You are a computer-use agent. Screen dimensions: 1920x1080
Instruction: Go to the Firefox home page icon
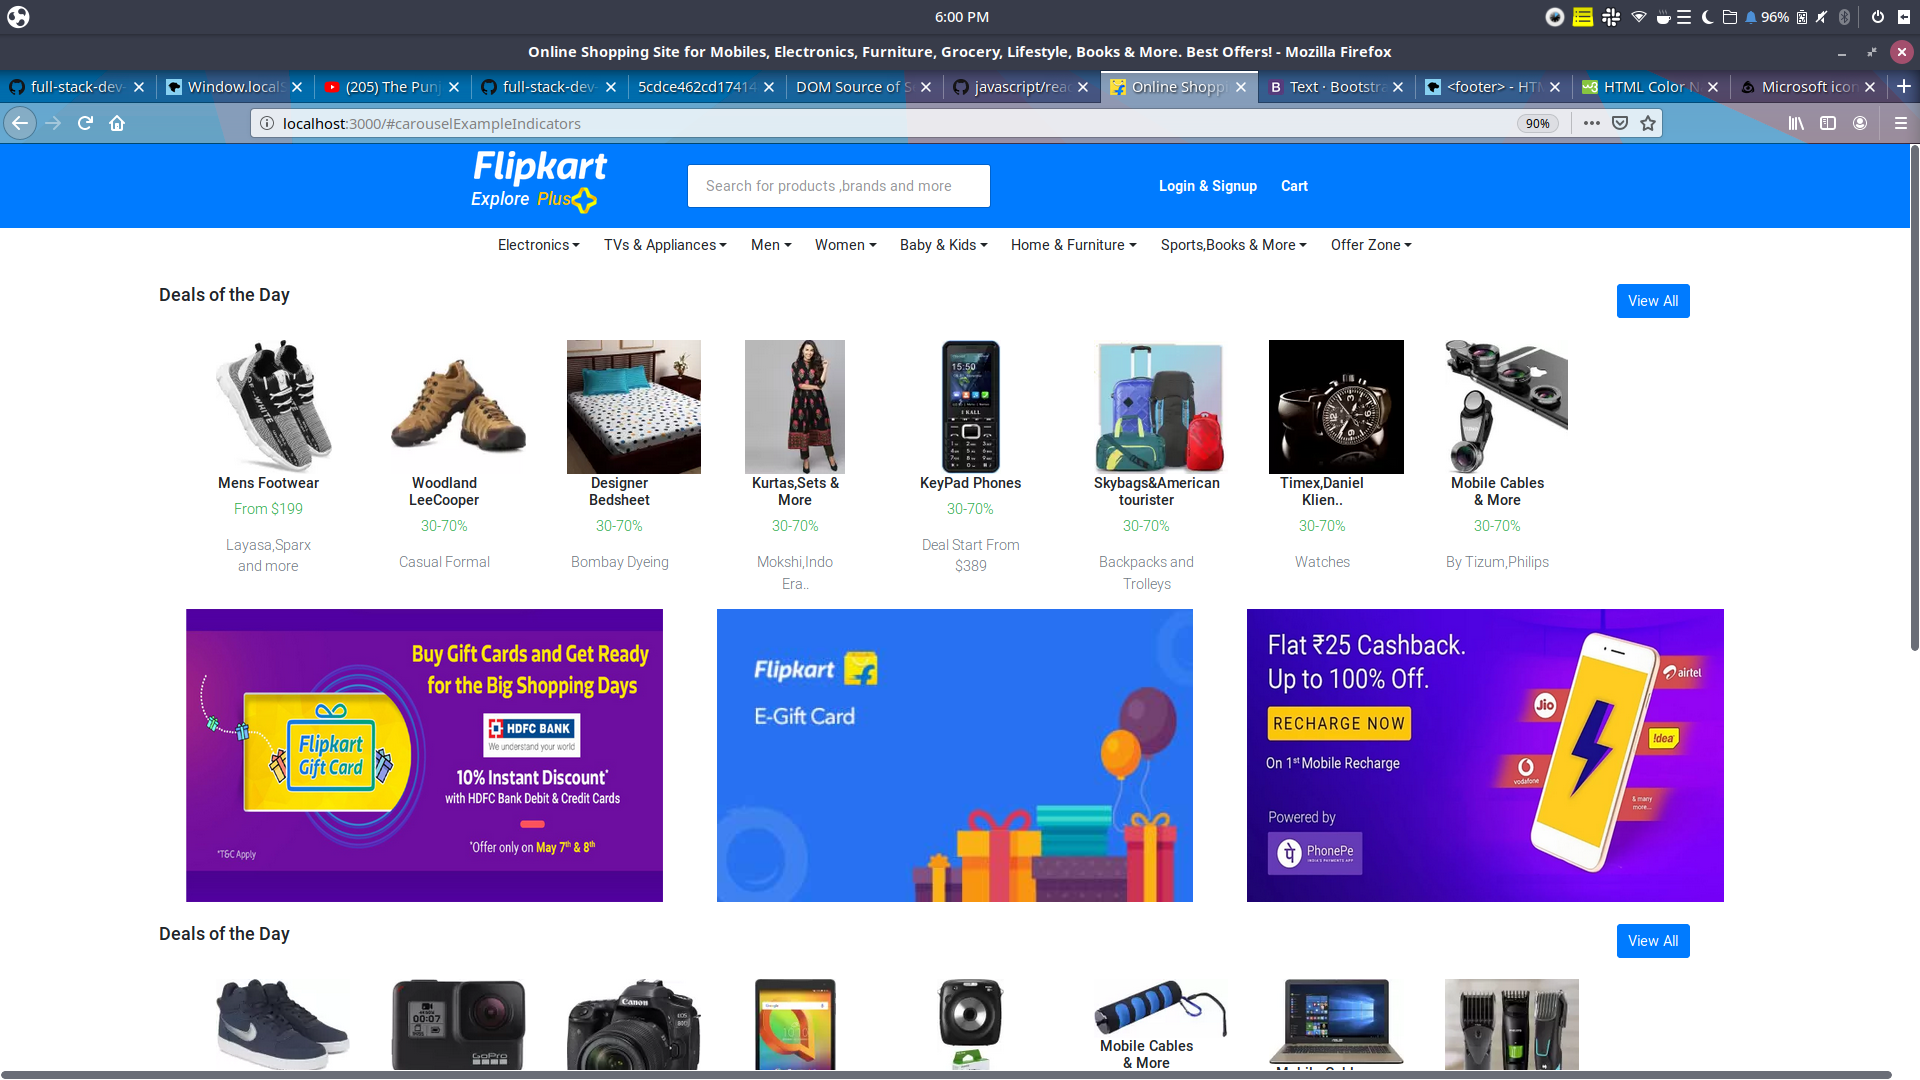(x=117, y=123)
